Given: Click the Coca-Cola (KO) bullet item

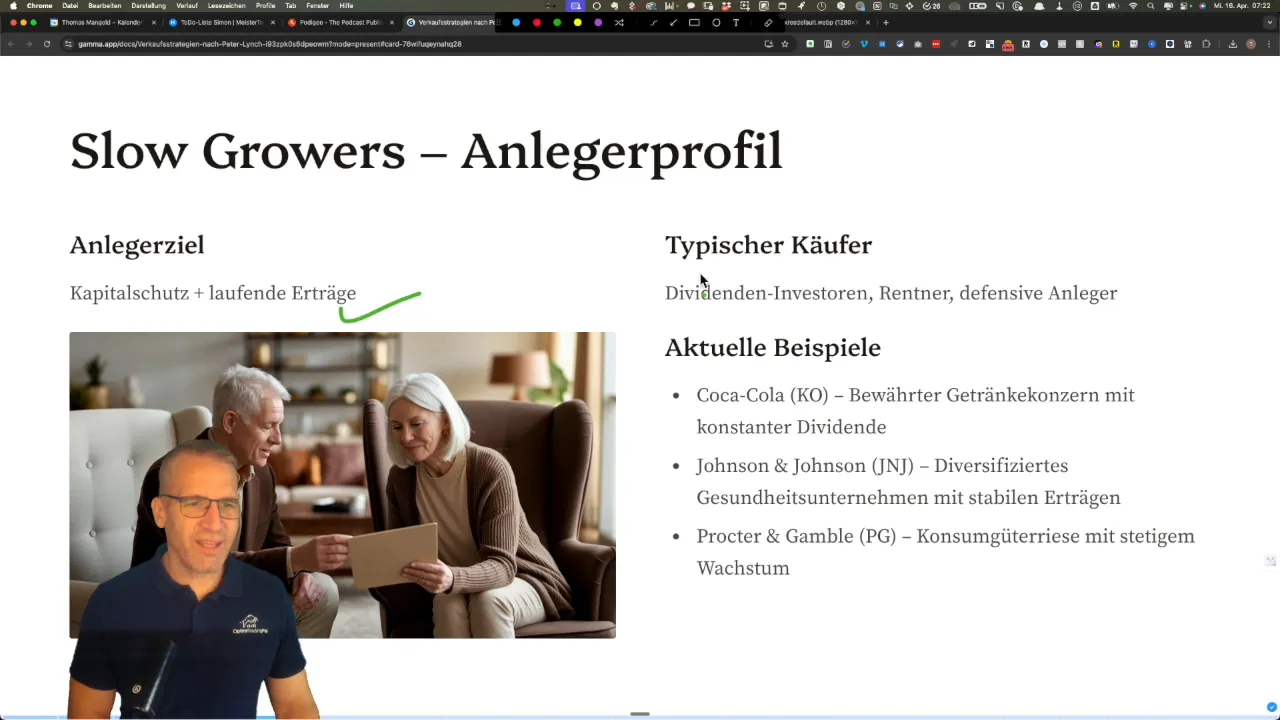Looking at the screenshot, I should tap(915, 411).
